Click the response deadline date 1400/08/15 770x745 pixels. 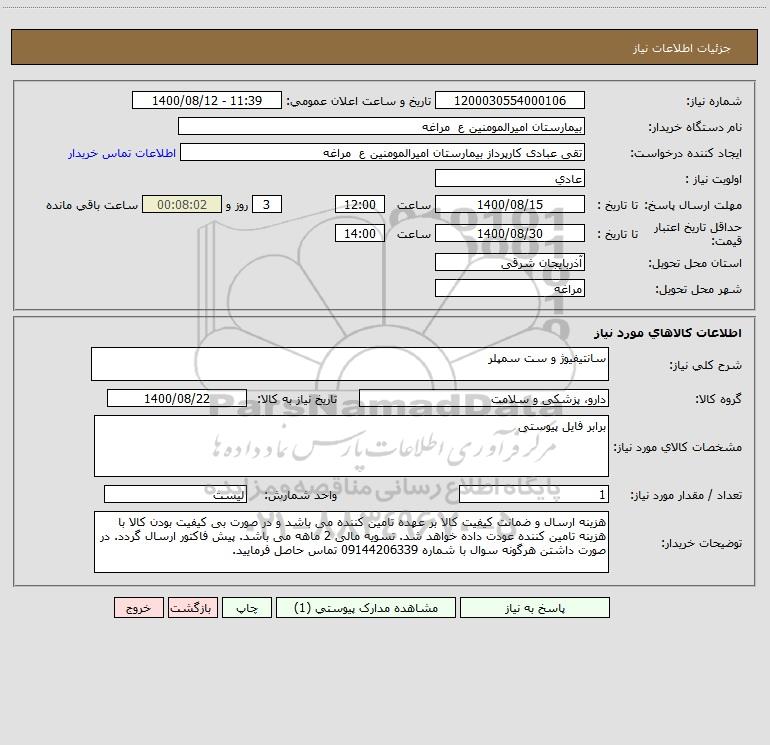[x=510, y=204]
